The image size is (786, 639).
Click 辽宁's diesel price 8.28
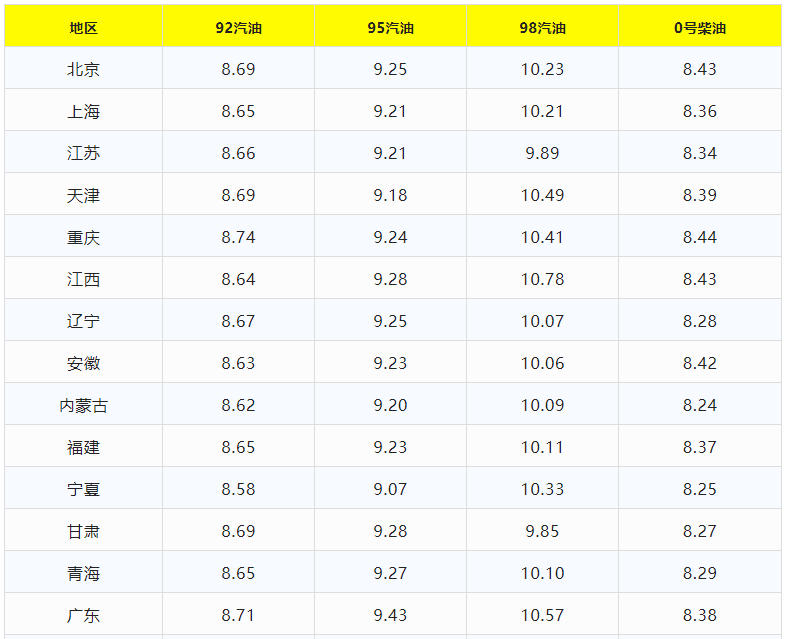[x=699, y=322]
